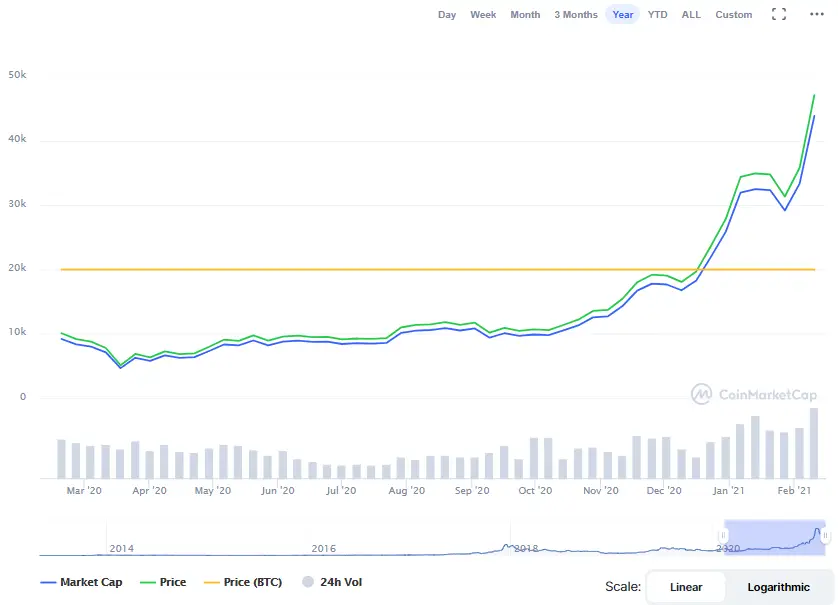Image resolution: width=838 pixels, height=605 pixels.
Task: Click the Jan '21 x-axis label
Action: [728, 490]
